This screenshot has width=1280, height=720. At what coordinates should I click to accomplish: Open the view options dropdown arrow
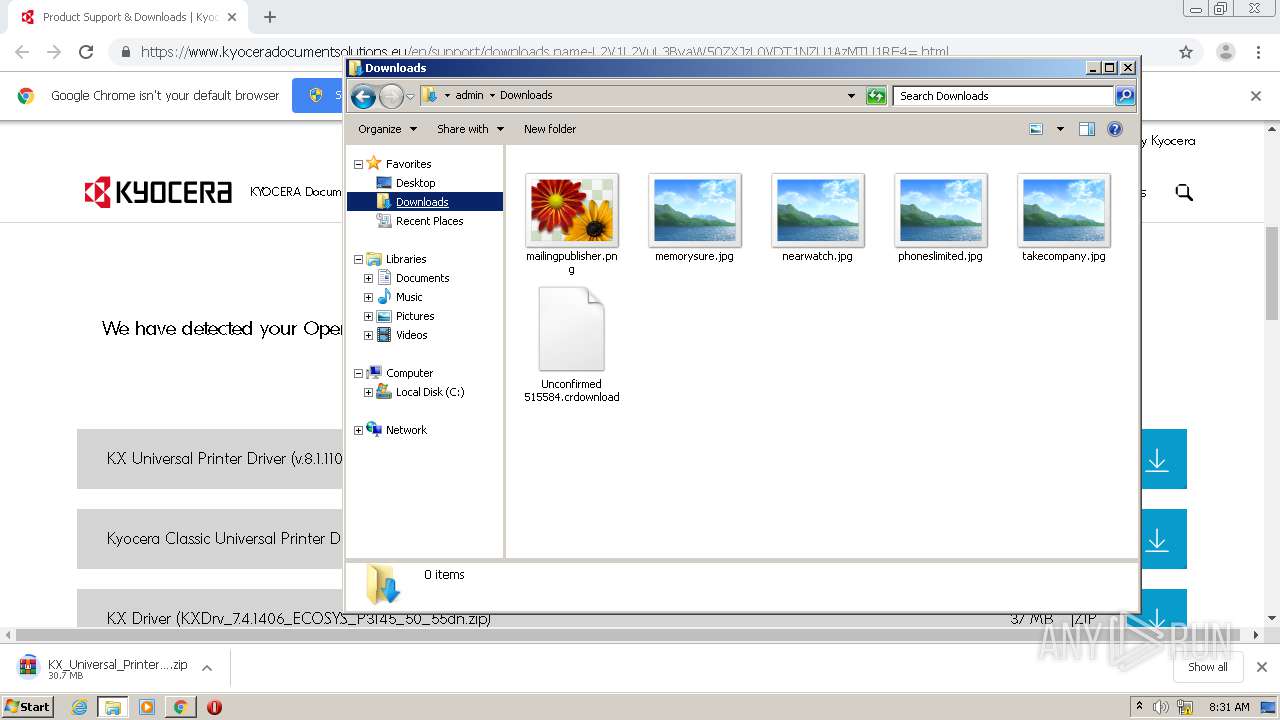1060,129
